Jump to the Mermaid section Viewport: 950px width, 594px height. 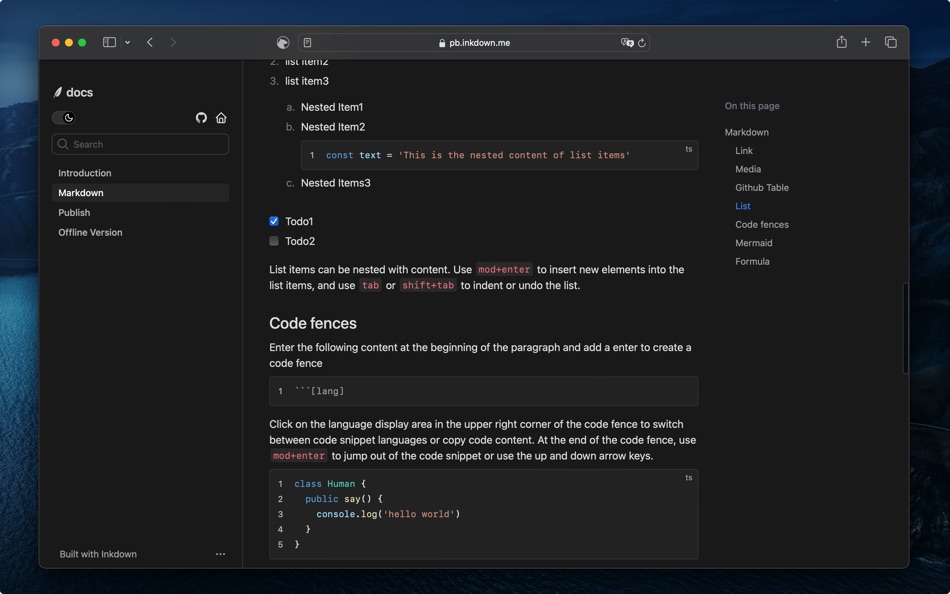click(x=754, y=243)
